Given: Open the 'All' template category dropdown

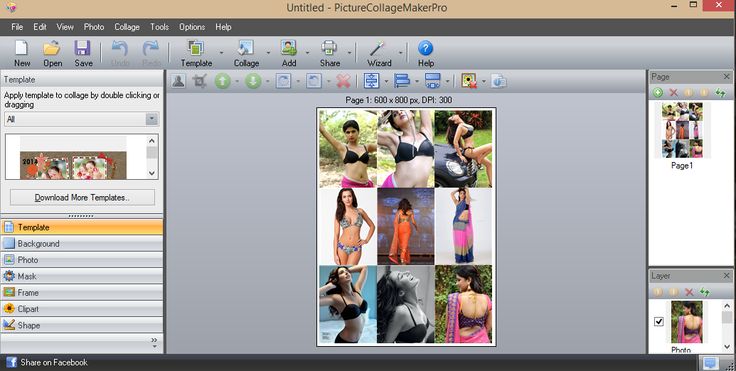Looking at the screenshot, I should [x=152, y=119].
